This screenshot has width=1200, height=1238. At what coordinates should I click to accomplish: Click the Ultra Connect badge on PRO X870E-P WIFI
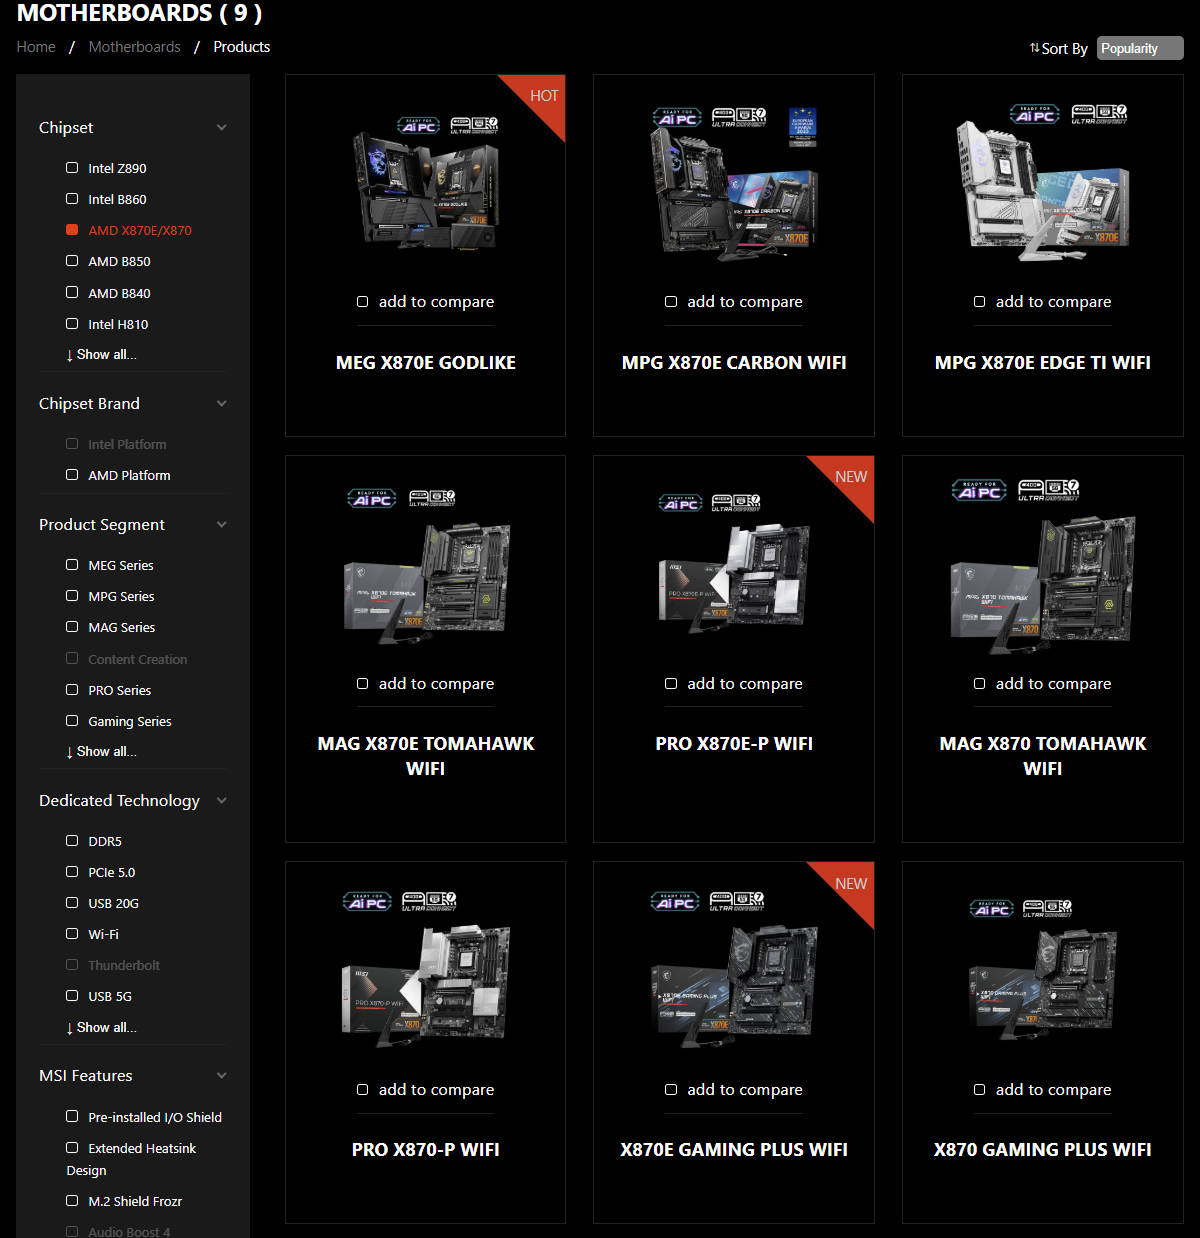pos(736,502)
